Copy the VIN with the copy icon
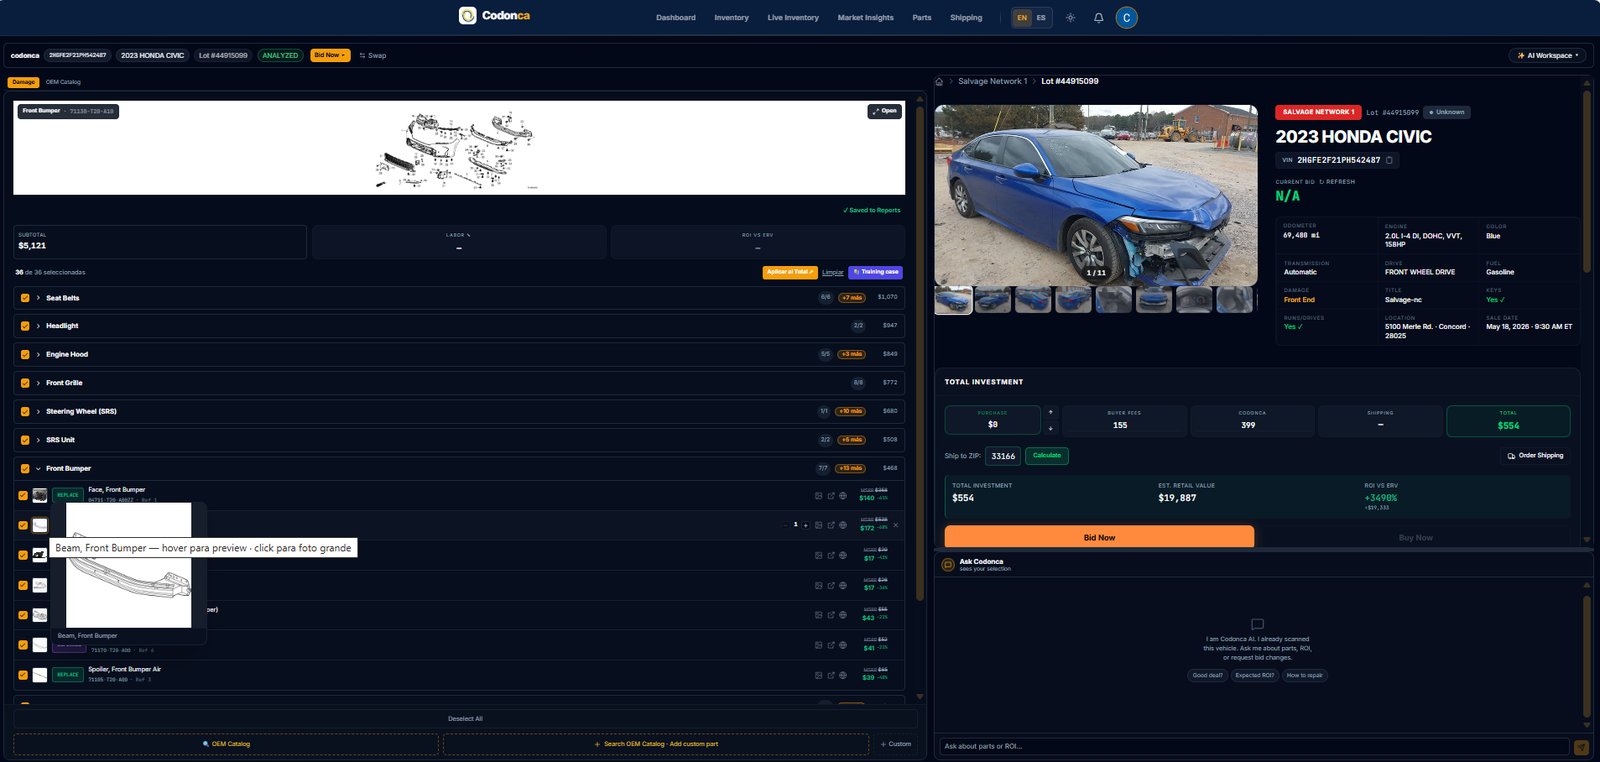This screenshot has height=762, width=1600. pyautogui.click(x=1389, y=160)
